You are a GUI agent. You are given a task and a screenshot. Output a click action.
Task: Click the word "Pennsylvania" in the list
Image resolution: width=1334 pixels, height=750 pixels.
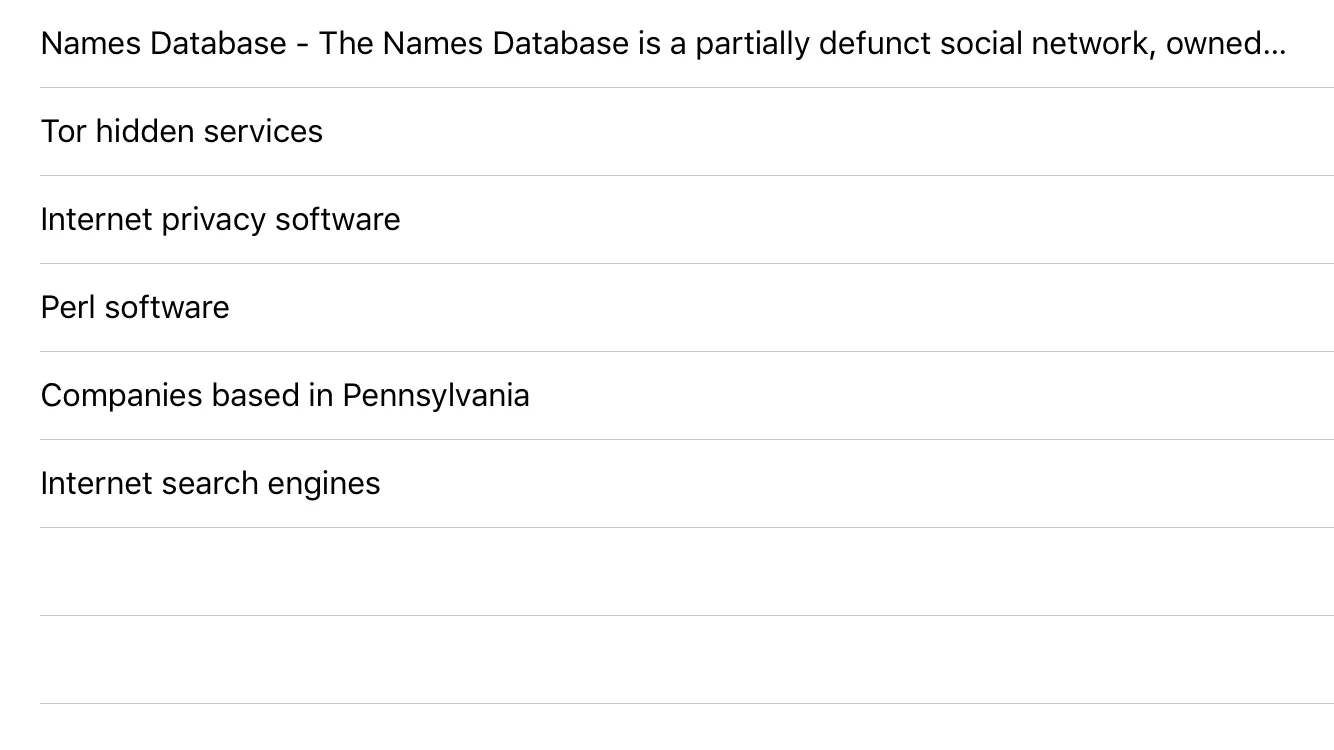(436, 396)
